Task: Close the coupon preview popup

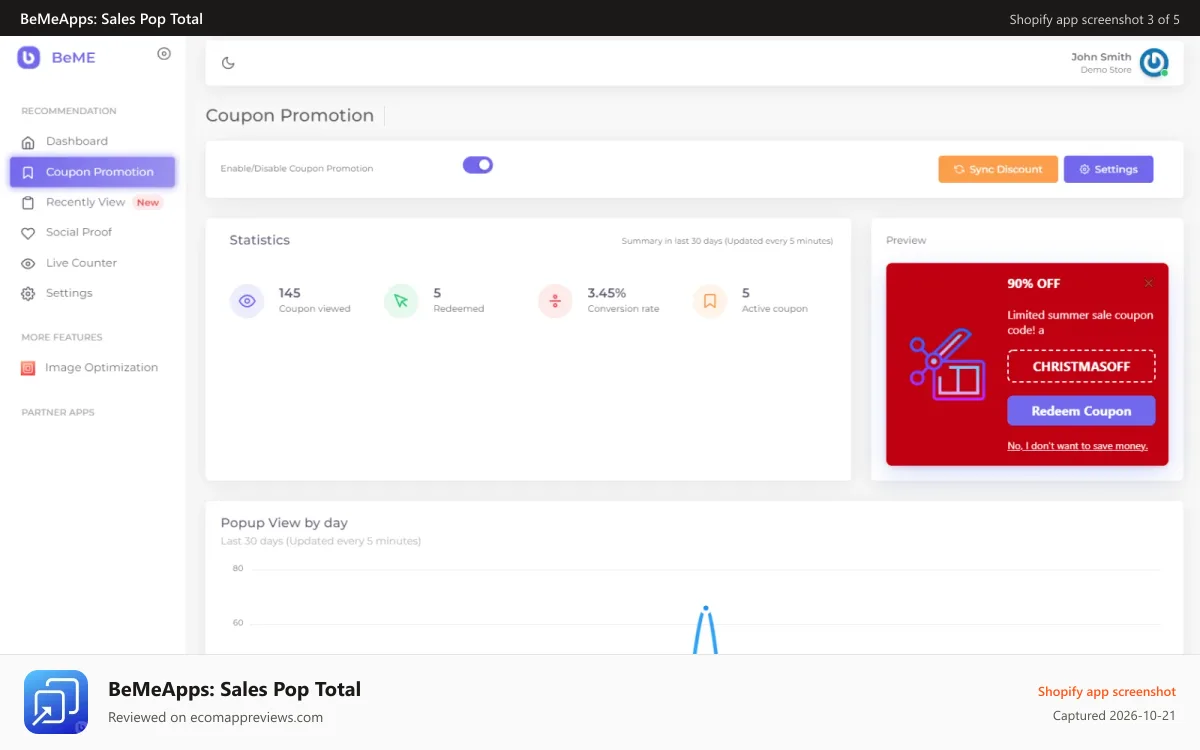Action: click(x=1149, y=283)
